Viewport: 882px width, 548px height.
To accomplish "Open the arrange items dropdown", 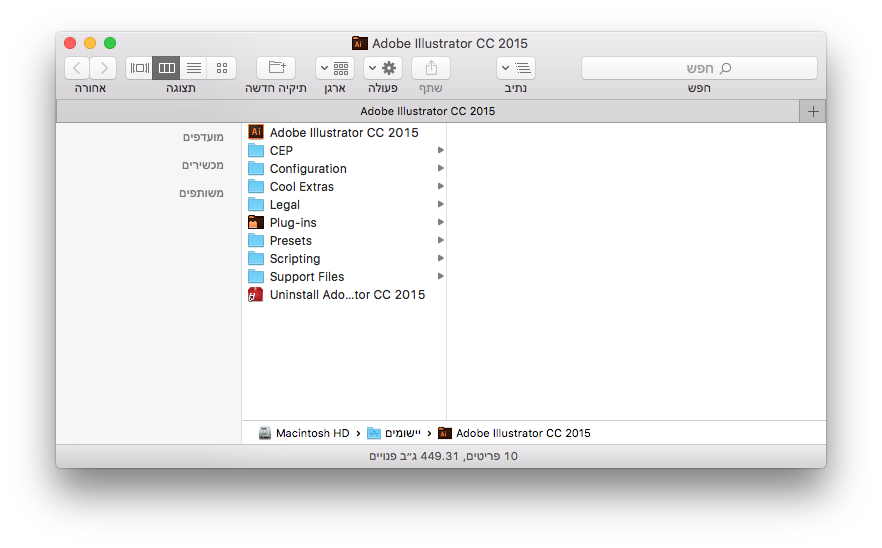I will tap(335, 68).
